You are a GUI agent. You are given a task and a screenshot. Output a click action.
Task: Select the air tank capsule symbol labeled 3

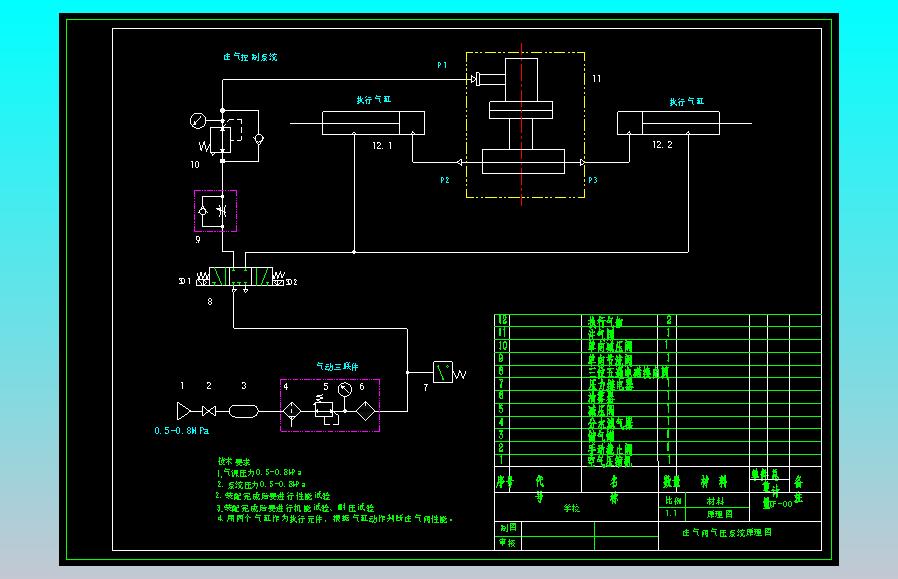[x=243, y=411]
